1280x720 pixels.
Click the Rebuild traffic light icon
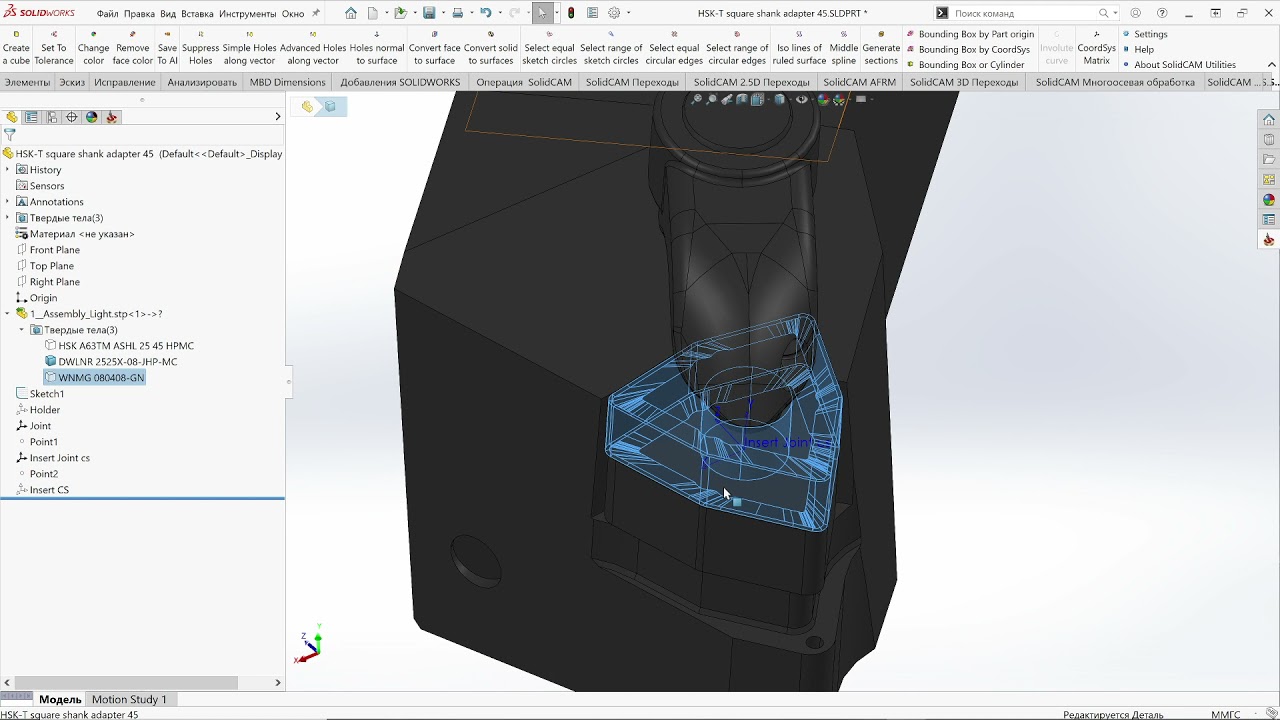click(571, 13)
